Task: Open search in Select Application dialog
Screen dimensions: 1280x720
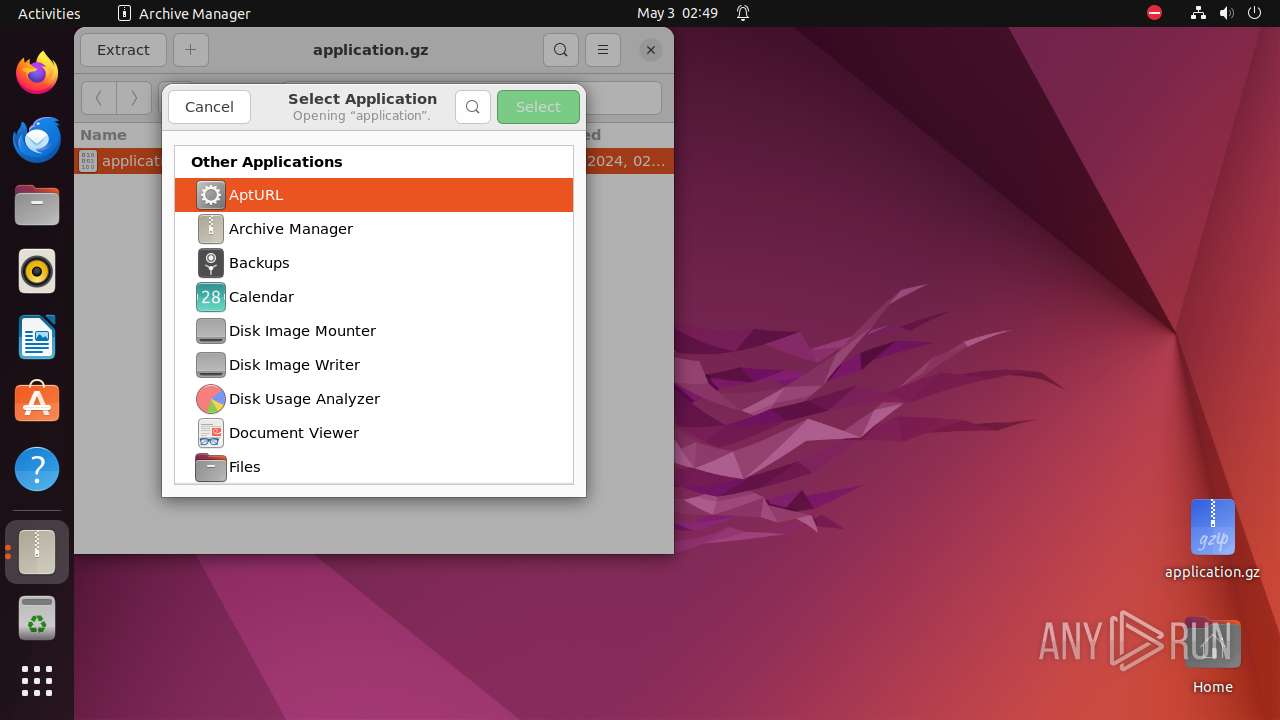Action: click(473, 107)
